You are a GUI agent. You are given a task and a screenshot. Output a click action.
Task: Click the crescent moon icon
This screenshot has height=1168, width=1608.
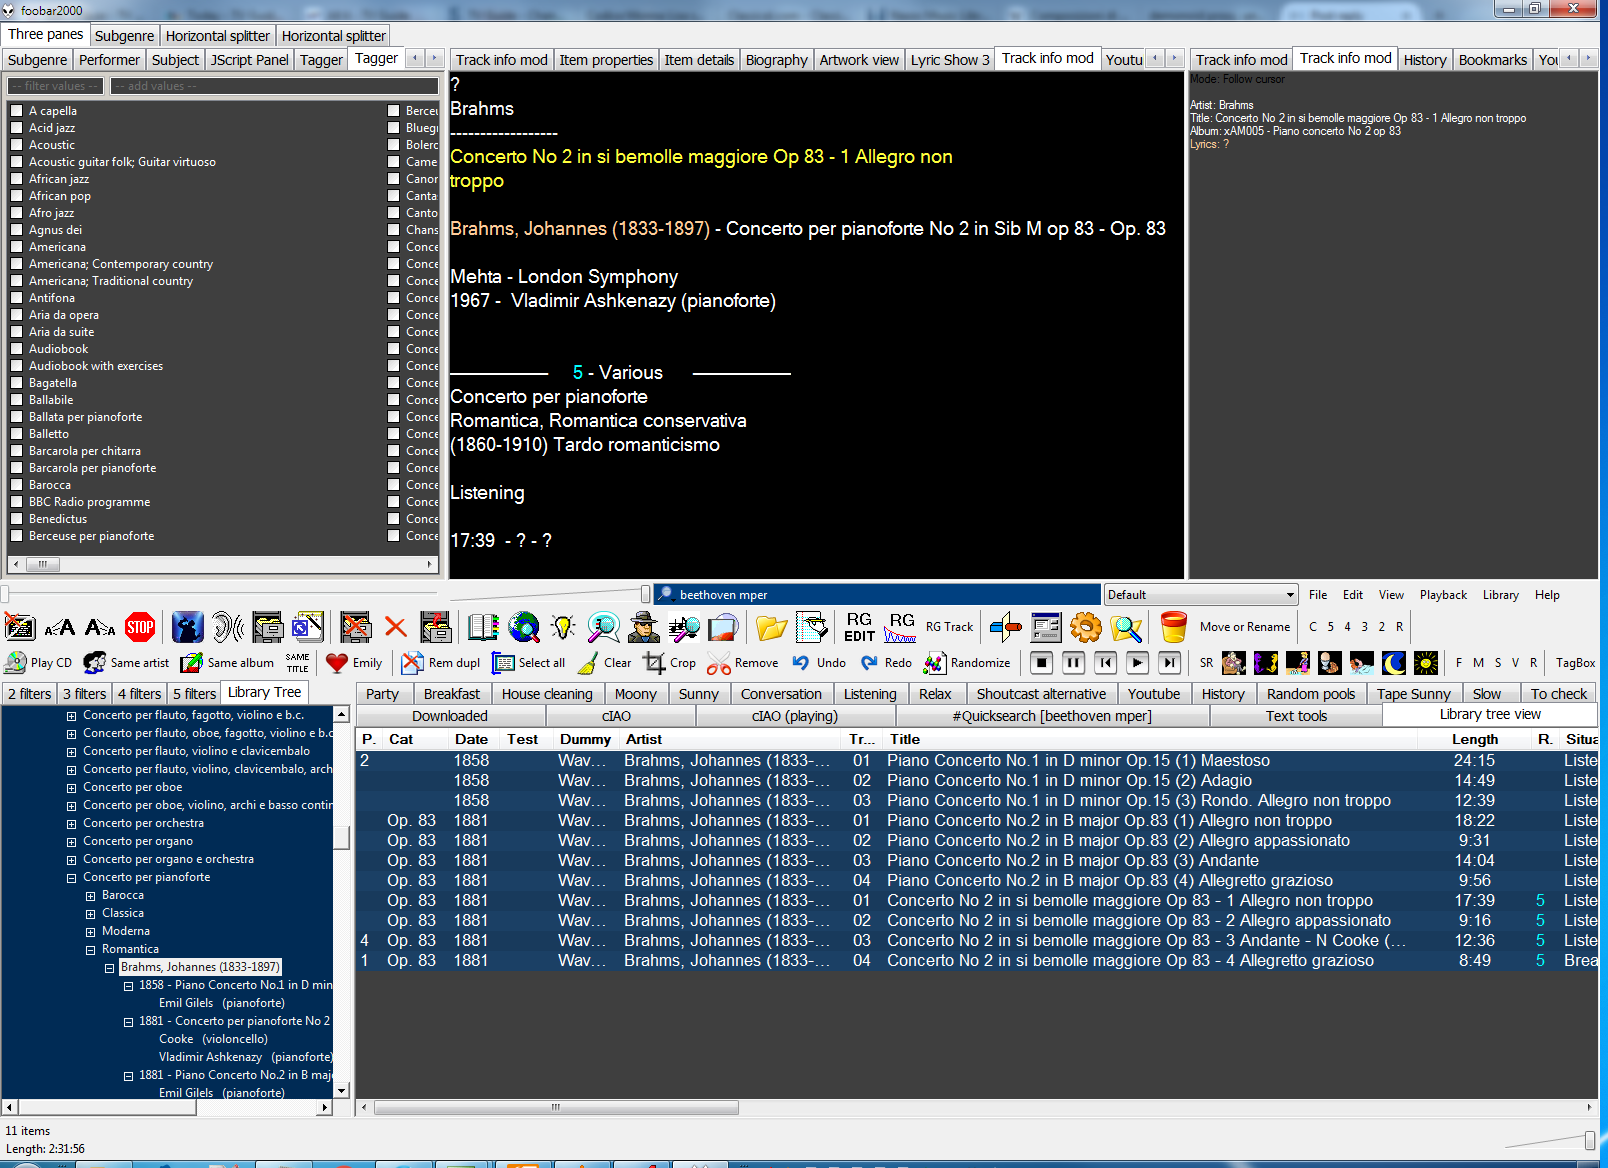[x=1394, y=662]
